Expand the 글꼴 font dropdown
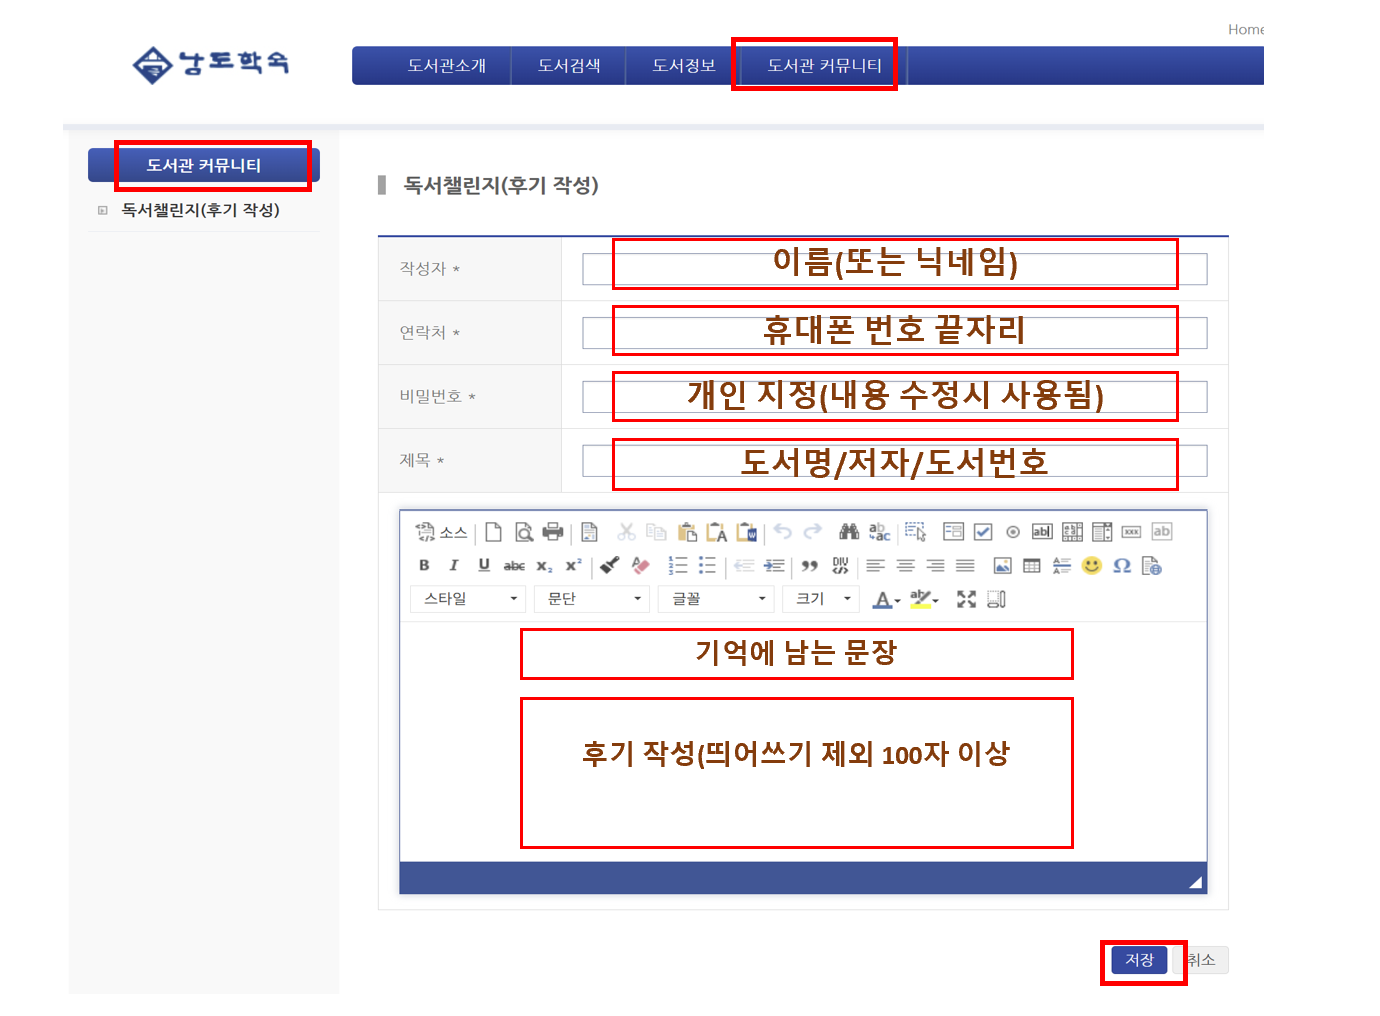The height and width of the screenshot is (1016, 1380). [x=717, y=599]
